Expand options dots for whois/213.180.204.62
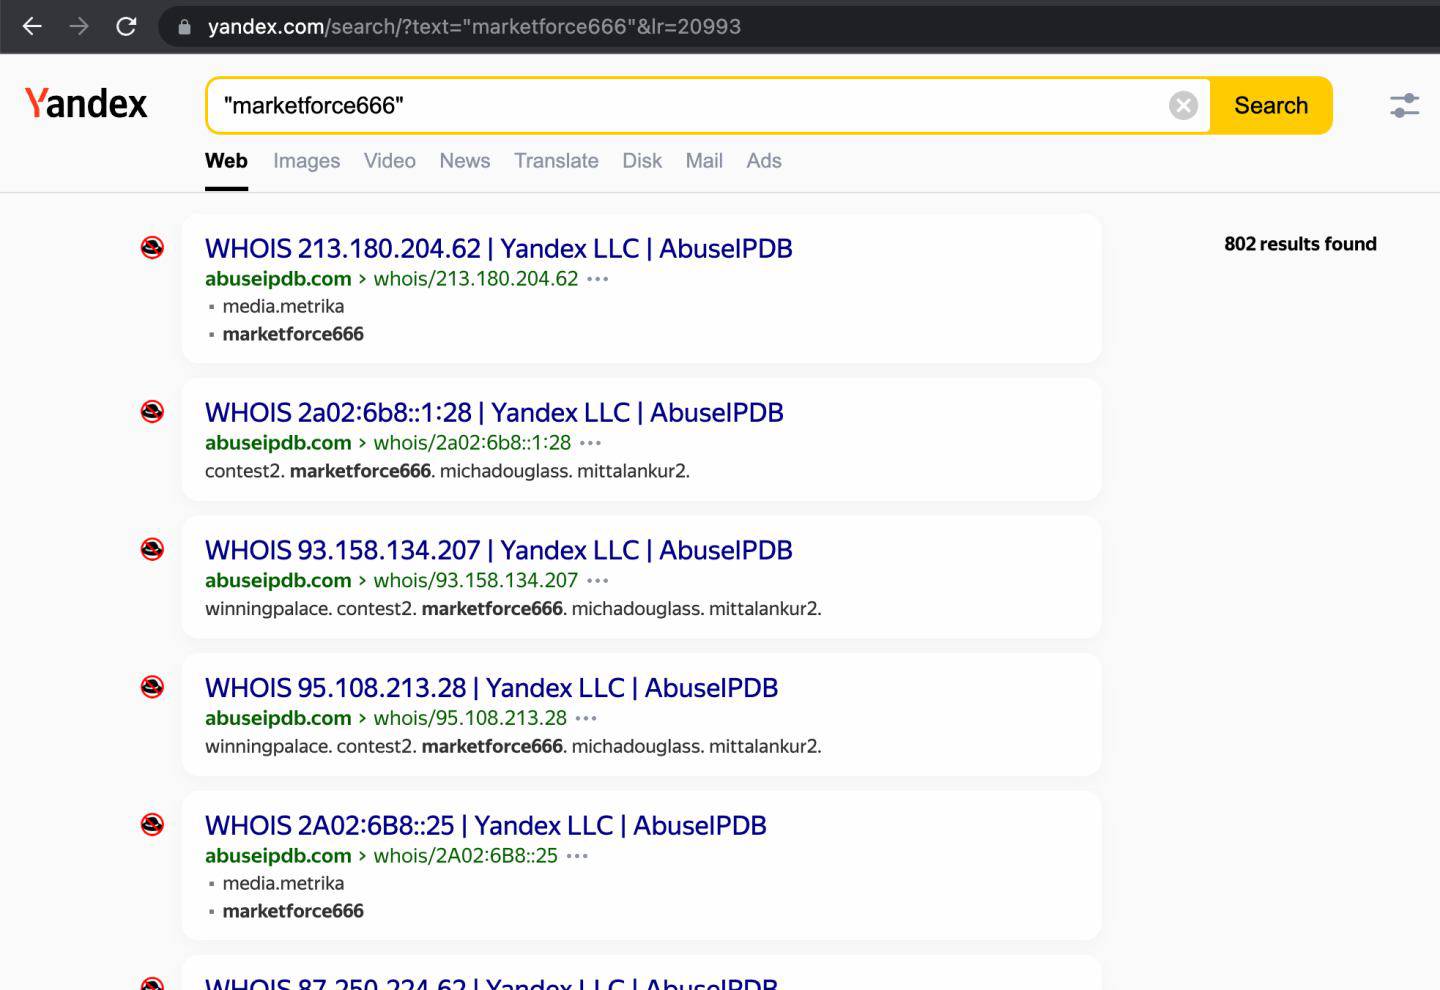The height and width of the screenshot is (990, 1440). click(598, 279)
